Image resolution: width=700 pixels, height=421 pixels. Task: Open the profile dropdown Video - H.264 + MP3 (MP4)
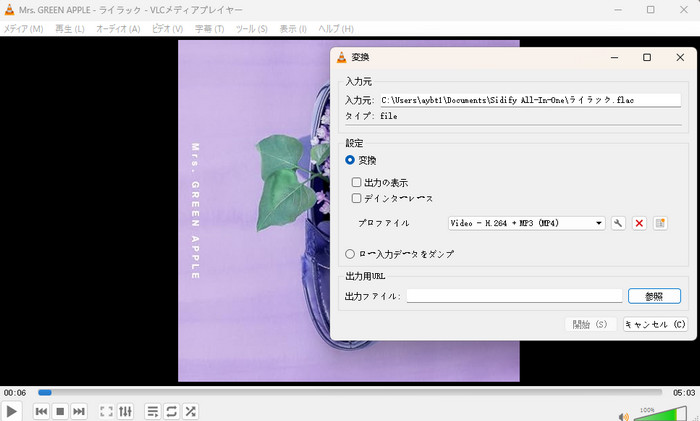[526, 223]
